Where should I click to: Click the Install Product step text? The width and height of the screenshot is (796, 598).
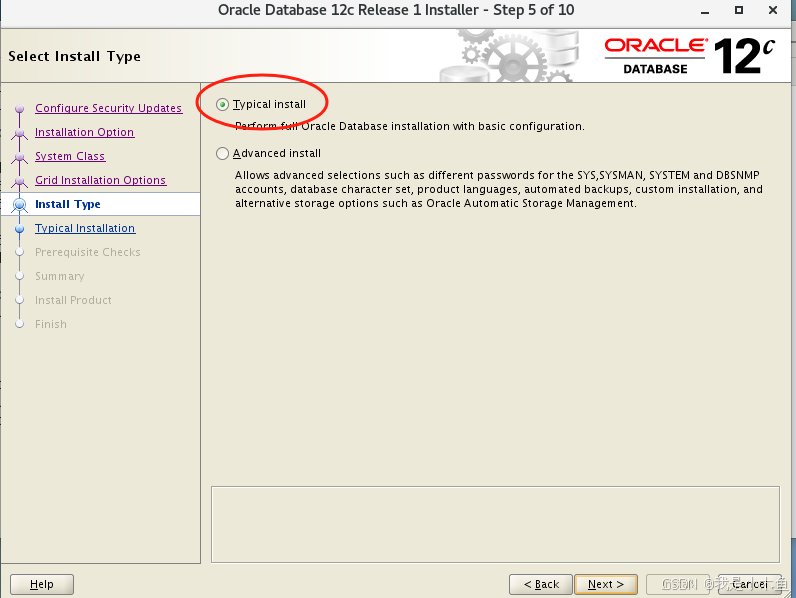[x=73, y=300]
